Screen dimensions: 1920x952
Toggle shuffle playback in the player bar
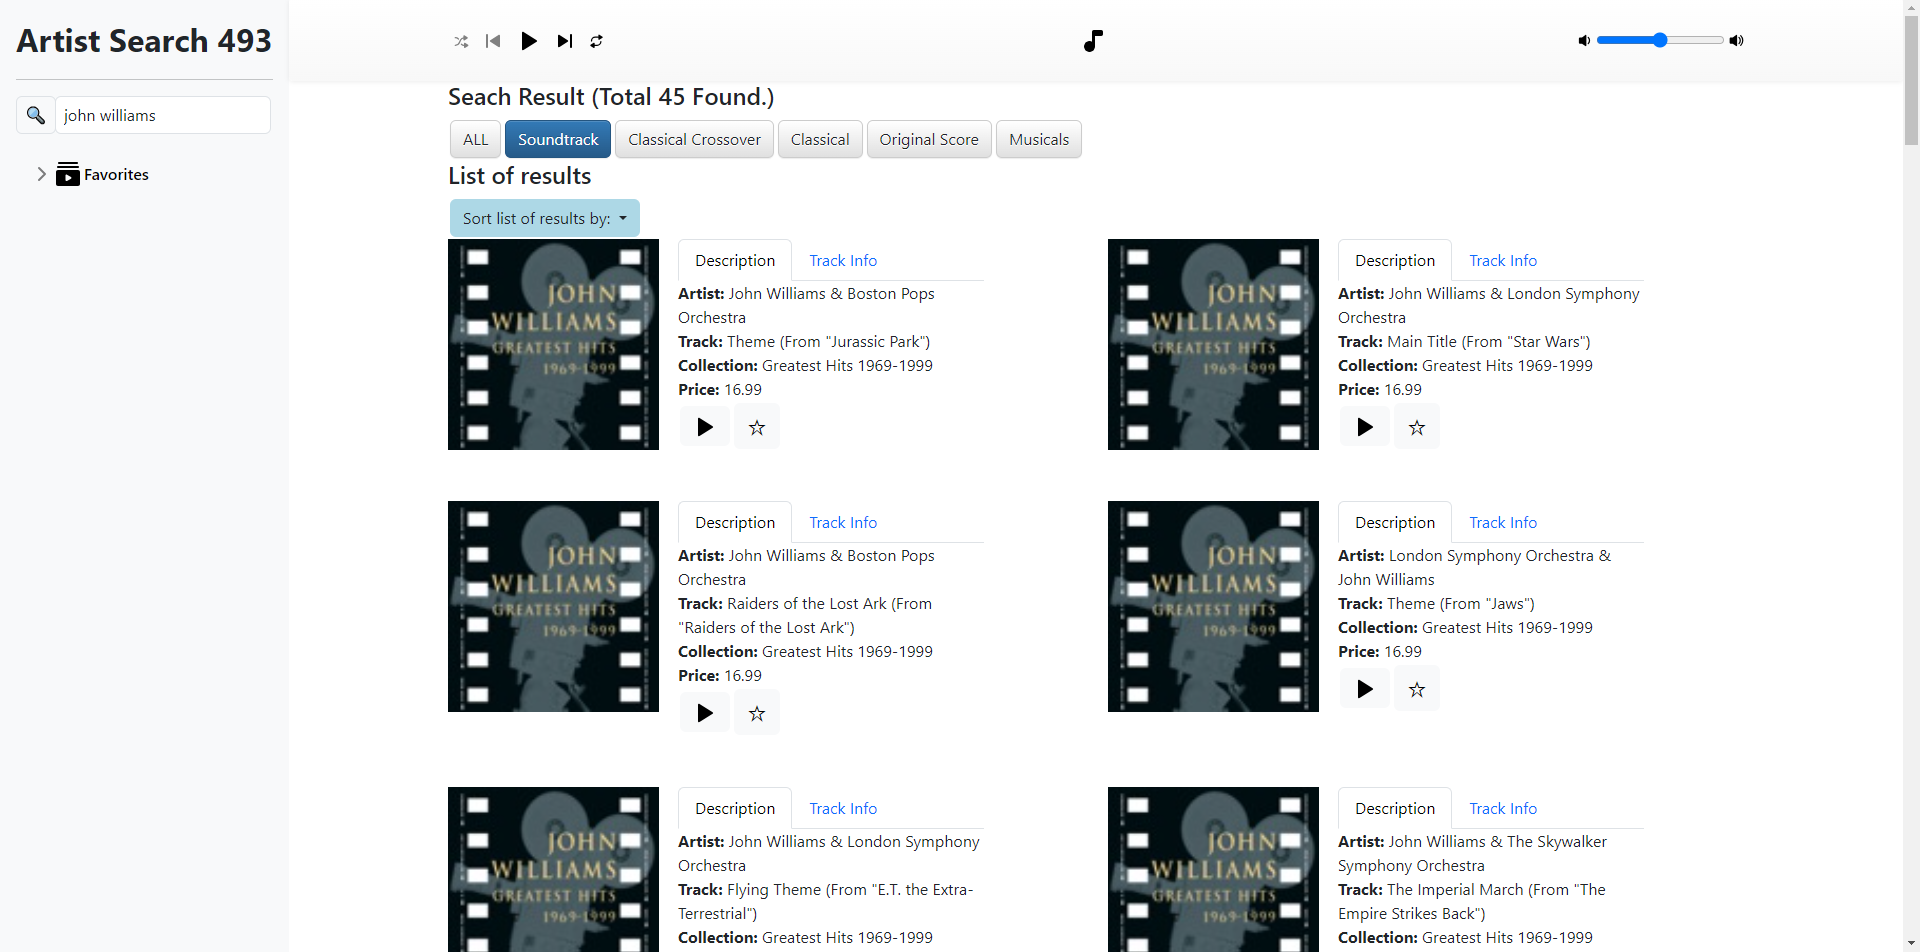click(x=461, y=41)
